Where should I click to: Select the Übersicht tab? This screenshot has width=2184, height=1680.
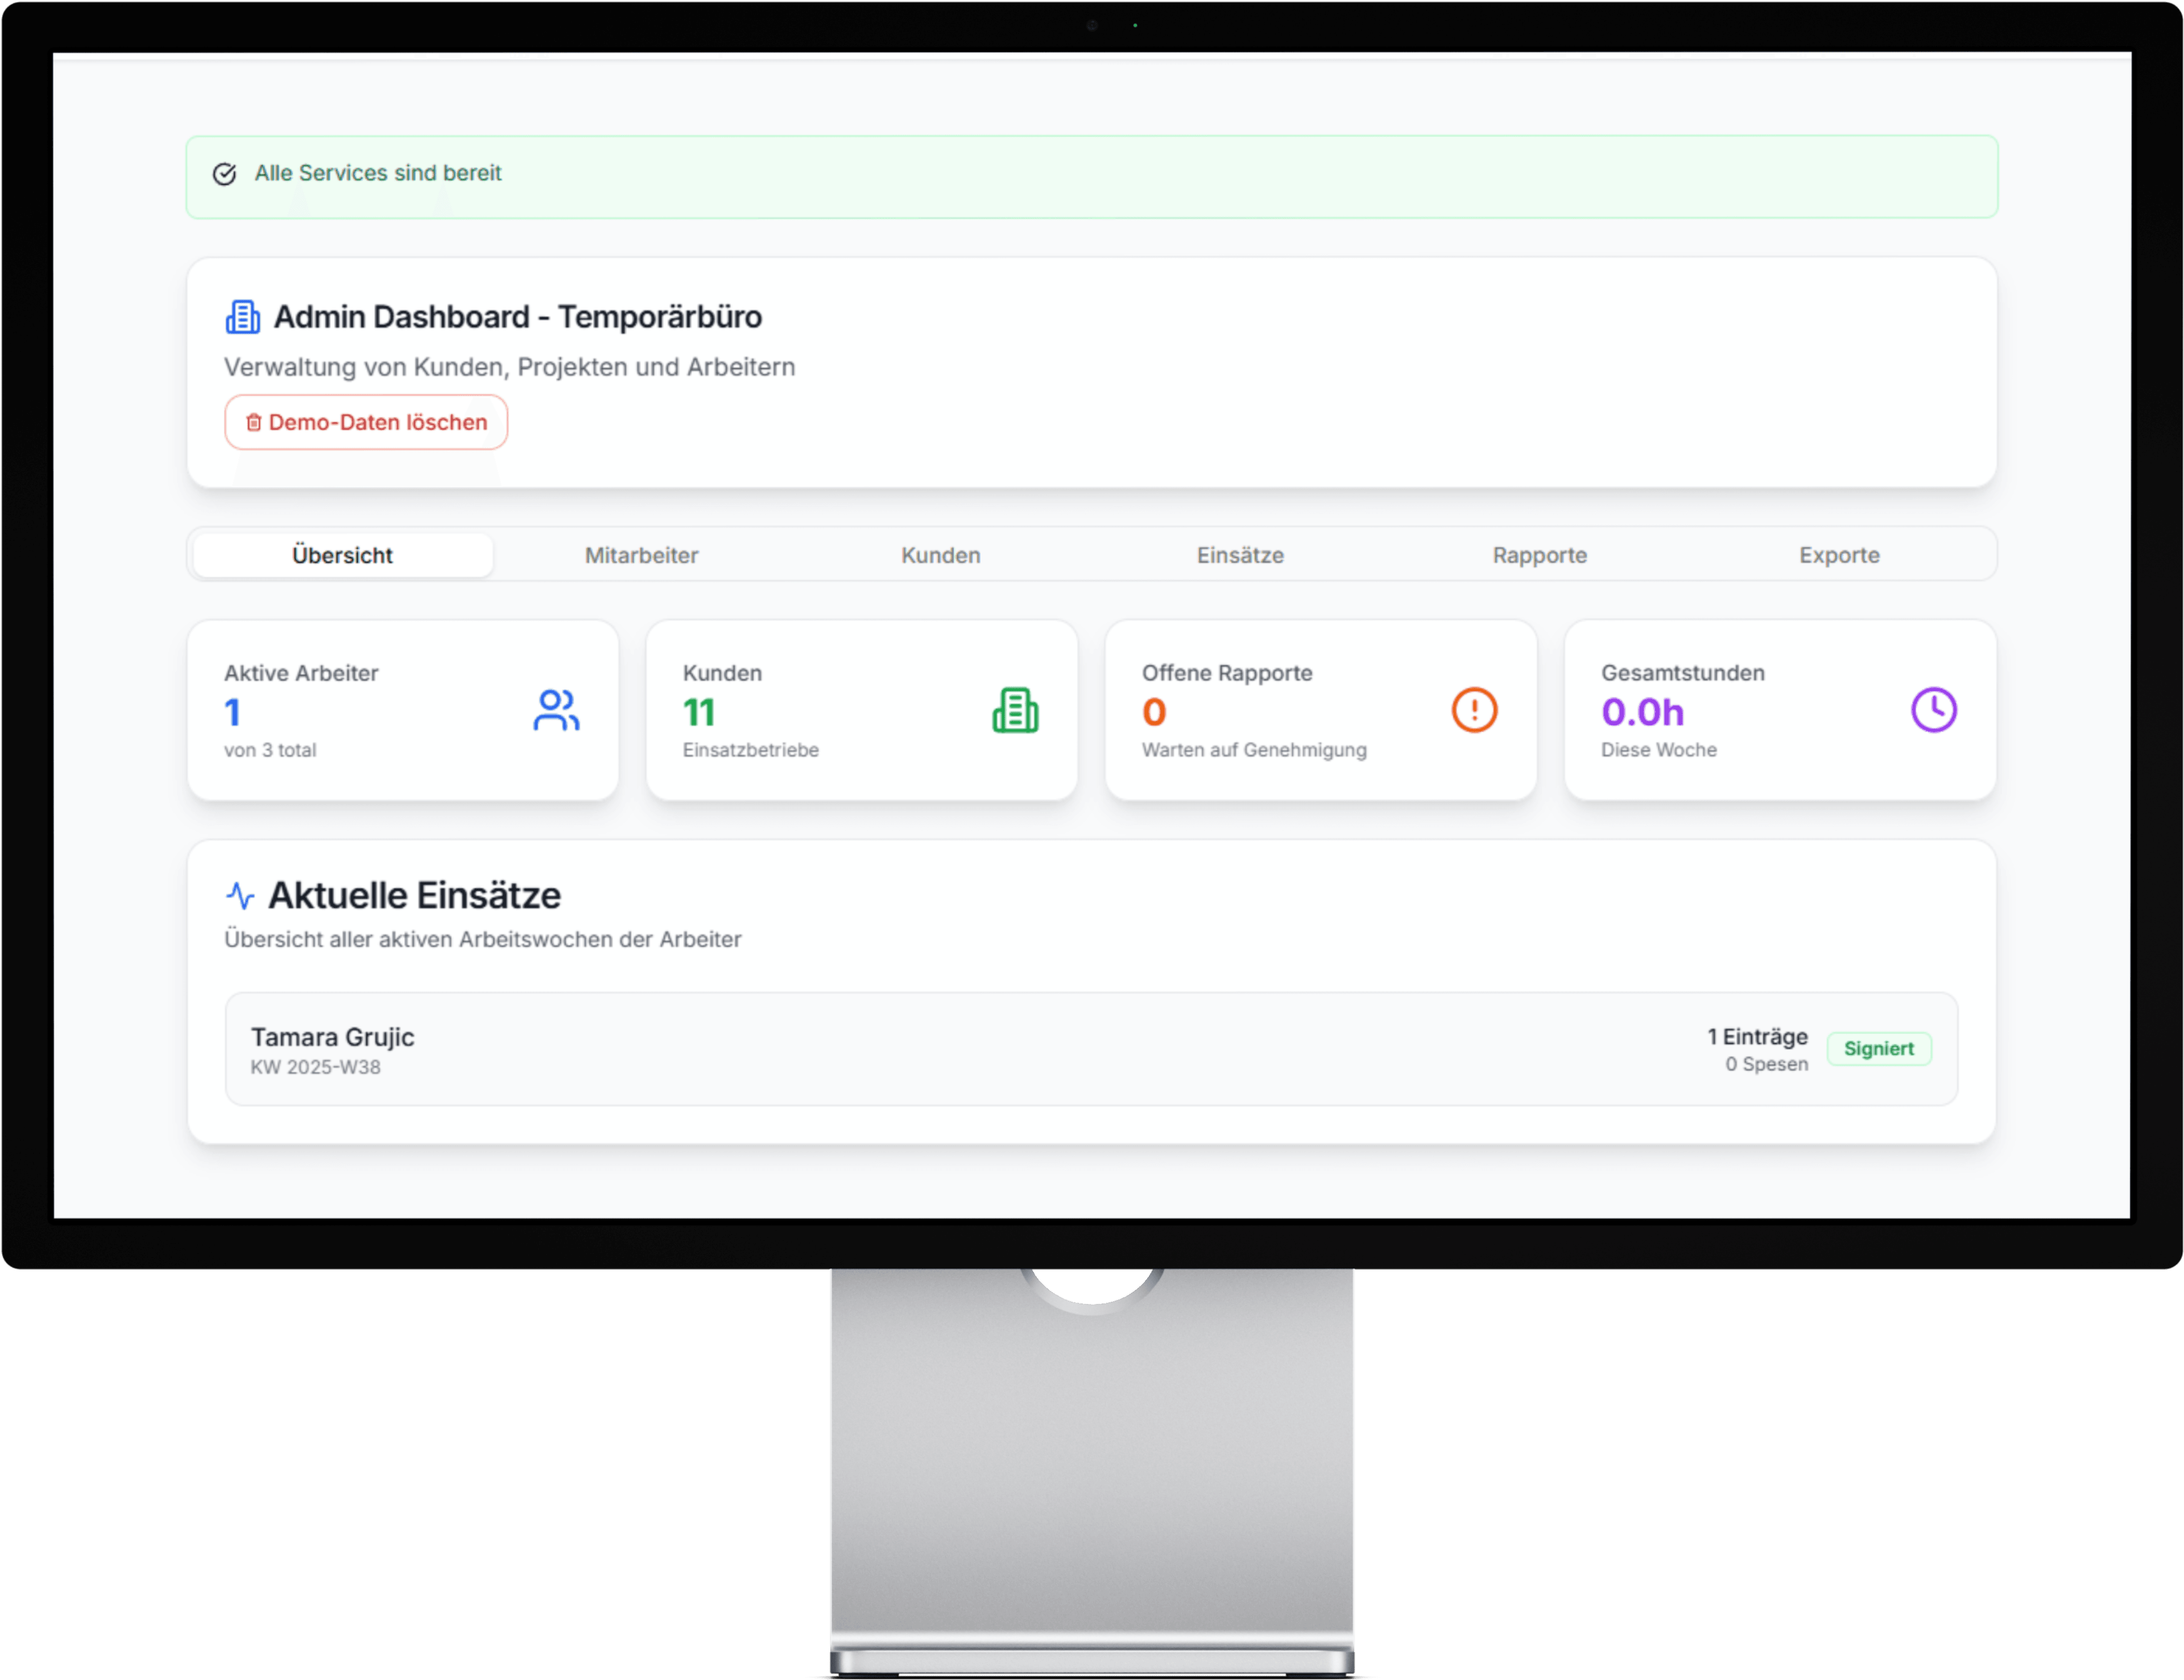342,555
